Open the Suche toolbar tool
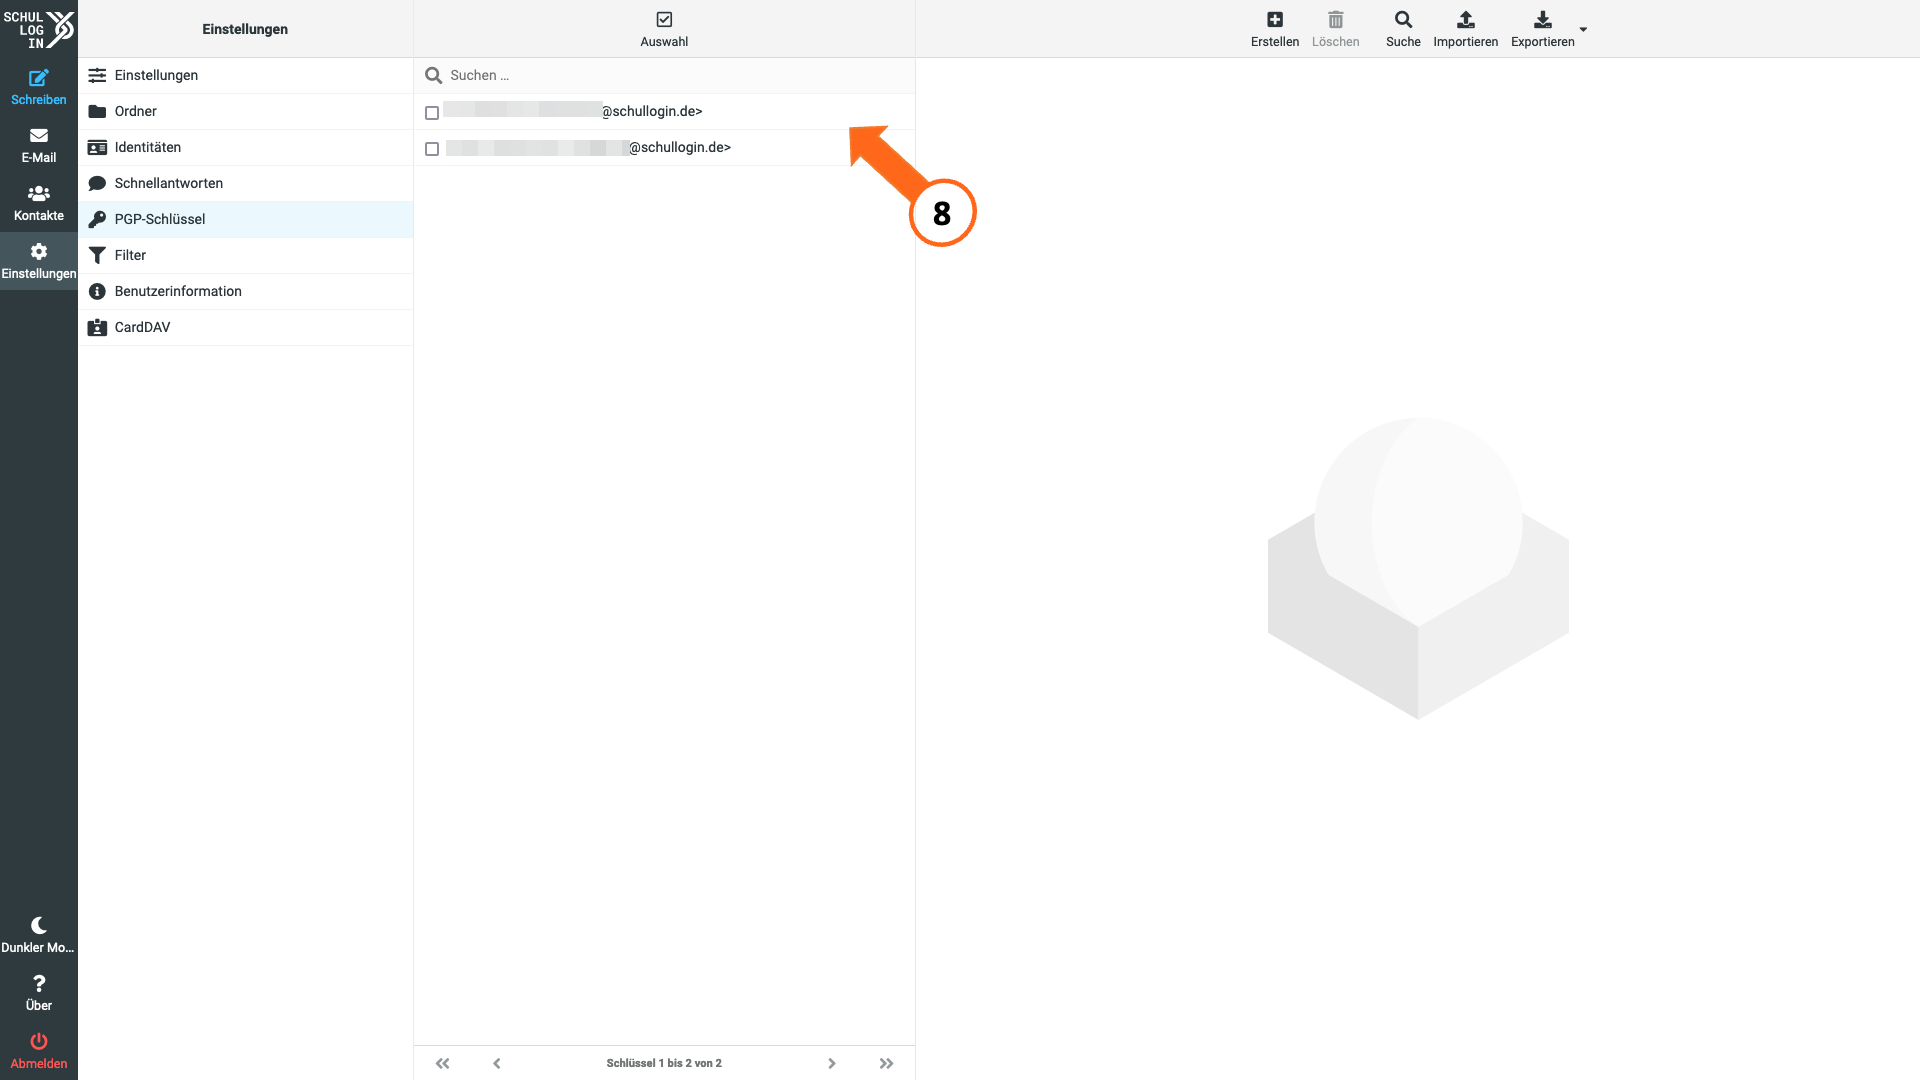The width and height of the screenshot is (1920, 1080). pyautogui.click(x=1403, y=29)
